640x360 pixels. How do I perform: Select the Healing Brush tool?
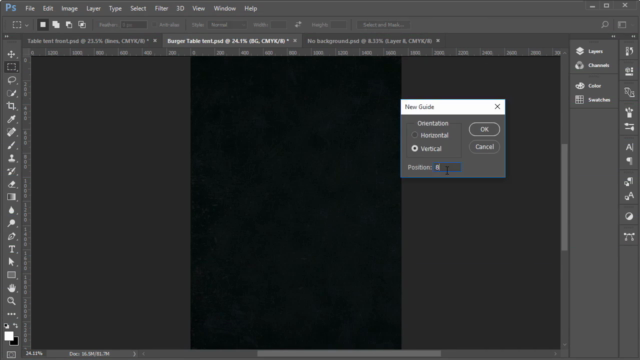(11, 132)
